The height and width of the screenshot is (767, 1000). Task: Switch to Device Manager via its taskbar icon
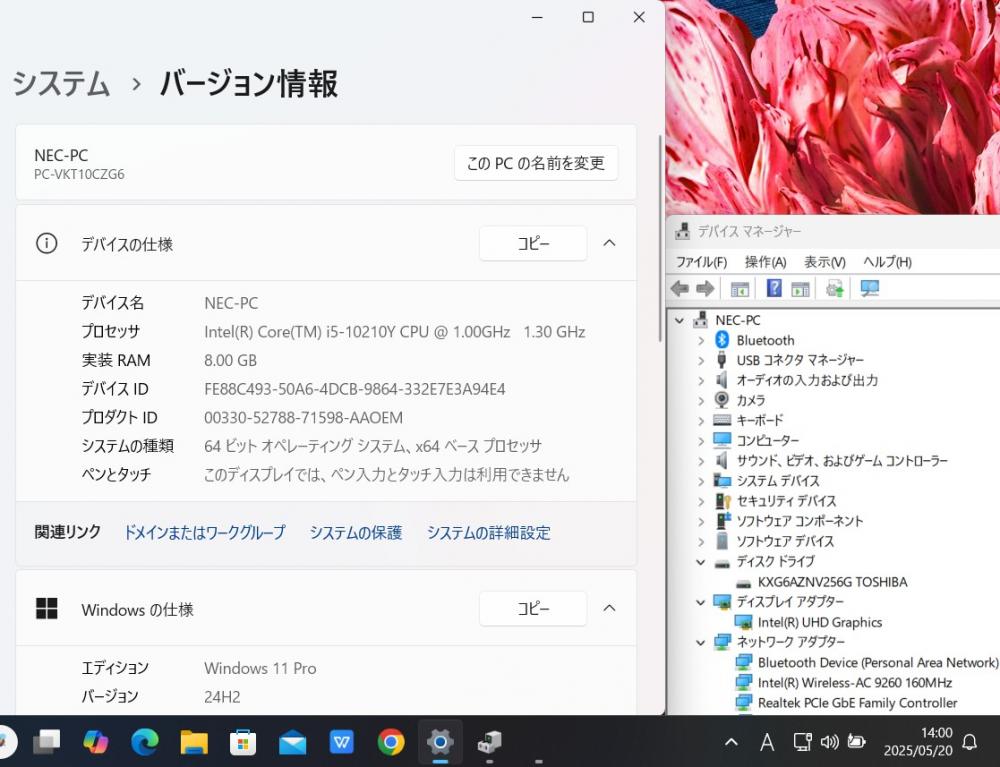(x=489, y=741)
